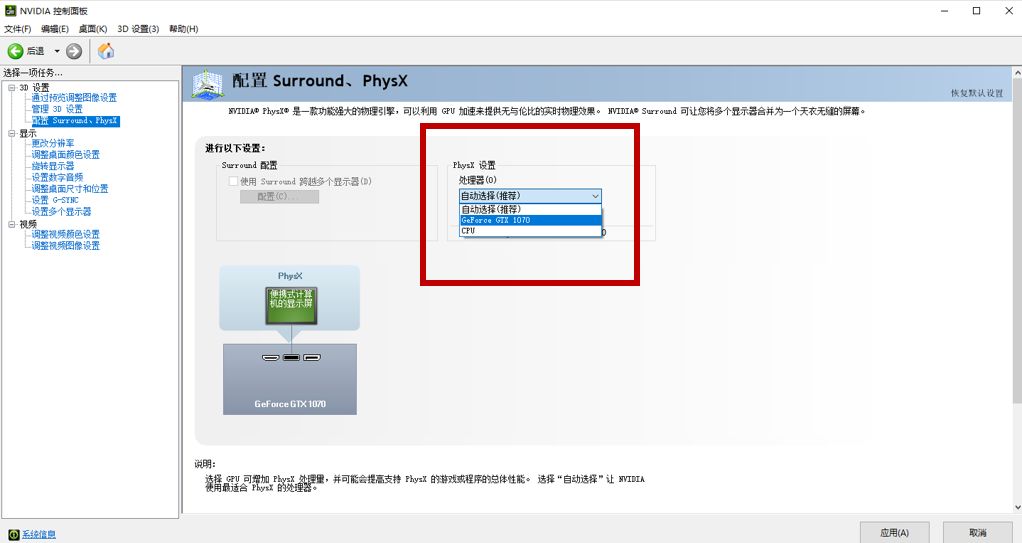This screenshot has width=1022, height=543.
Task: Open the Back history dropdown arrow
Action: 57,51
